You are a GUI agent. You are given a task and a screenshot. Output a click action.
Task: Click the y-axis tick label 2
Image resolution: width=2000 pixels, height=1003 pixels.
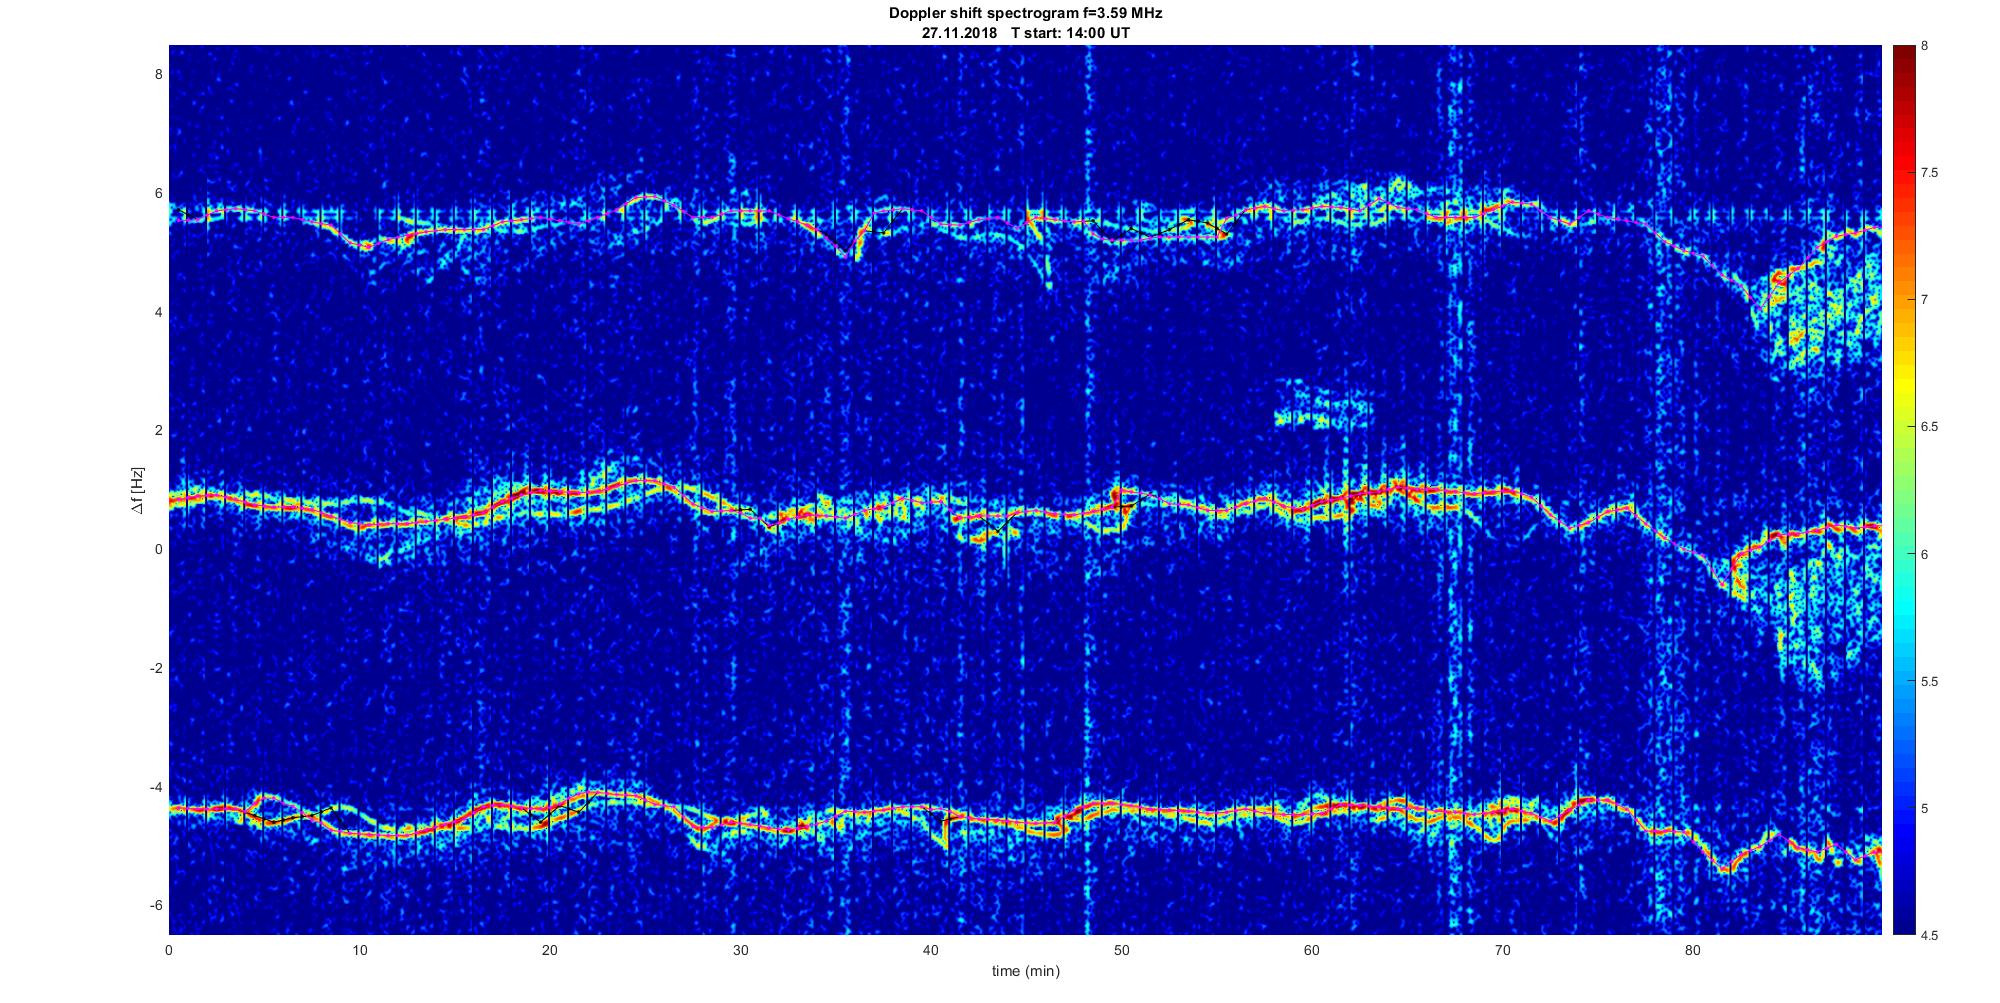click(158, 431)
